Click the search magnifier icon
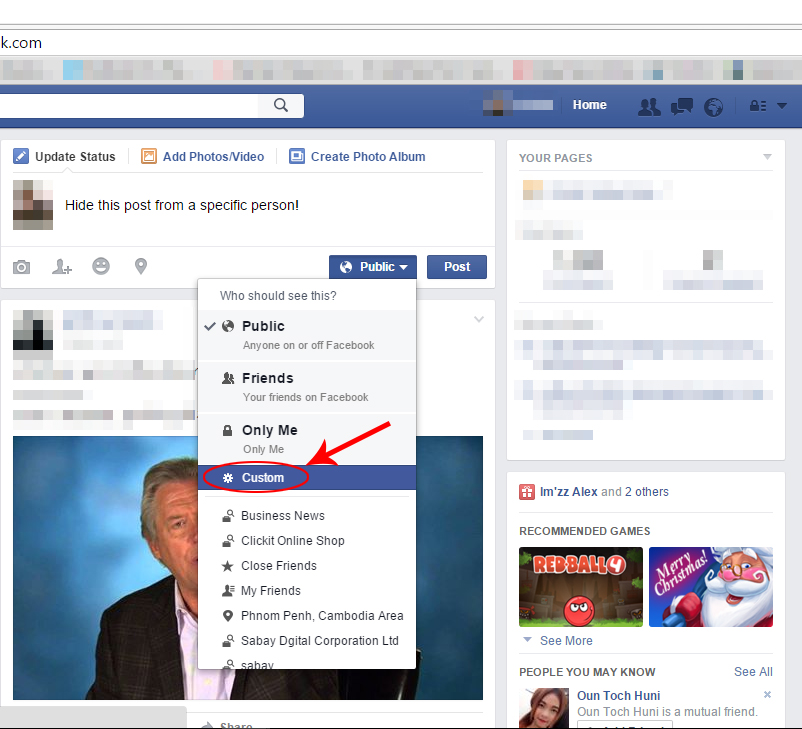 click(281, 105)
